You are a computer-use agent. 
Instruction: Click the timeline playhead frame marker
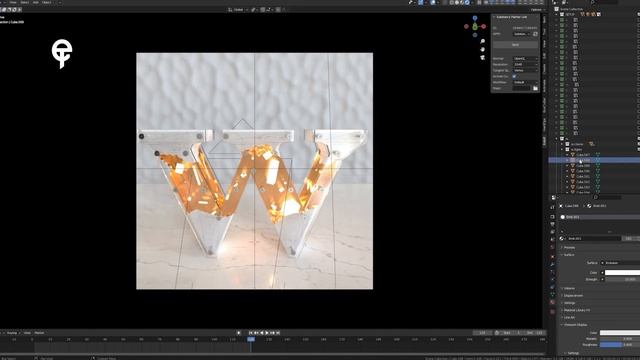[251, 340]
